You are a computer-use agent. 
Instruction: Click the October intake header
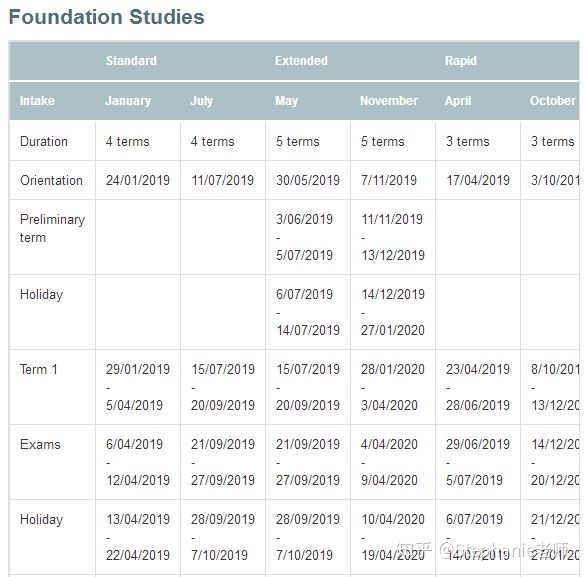point(553,101)
